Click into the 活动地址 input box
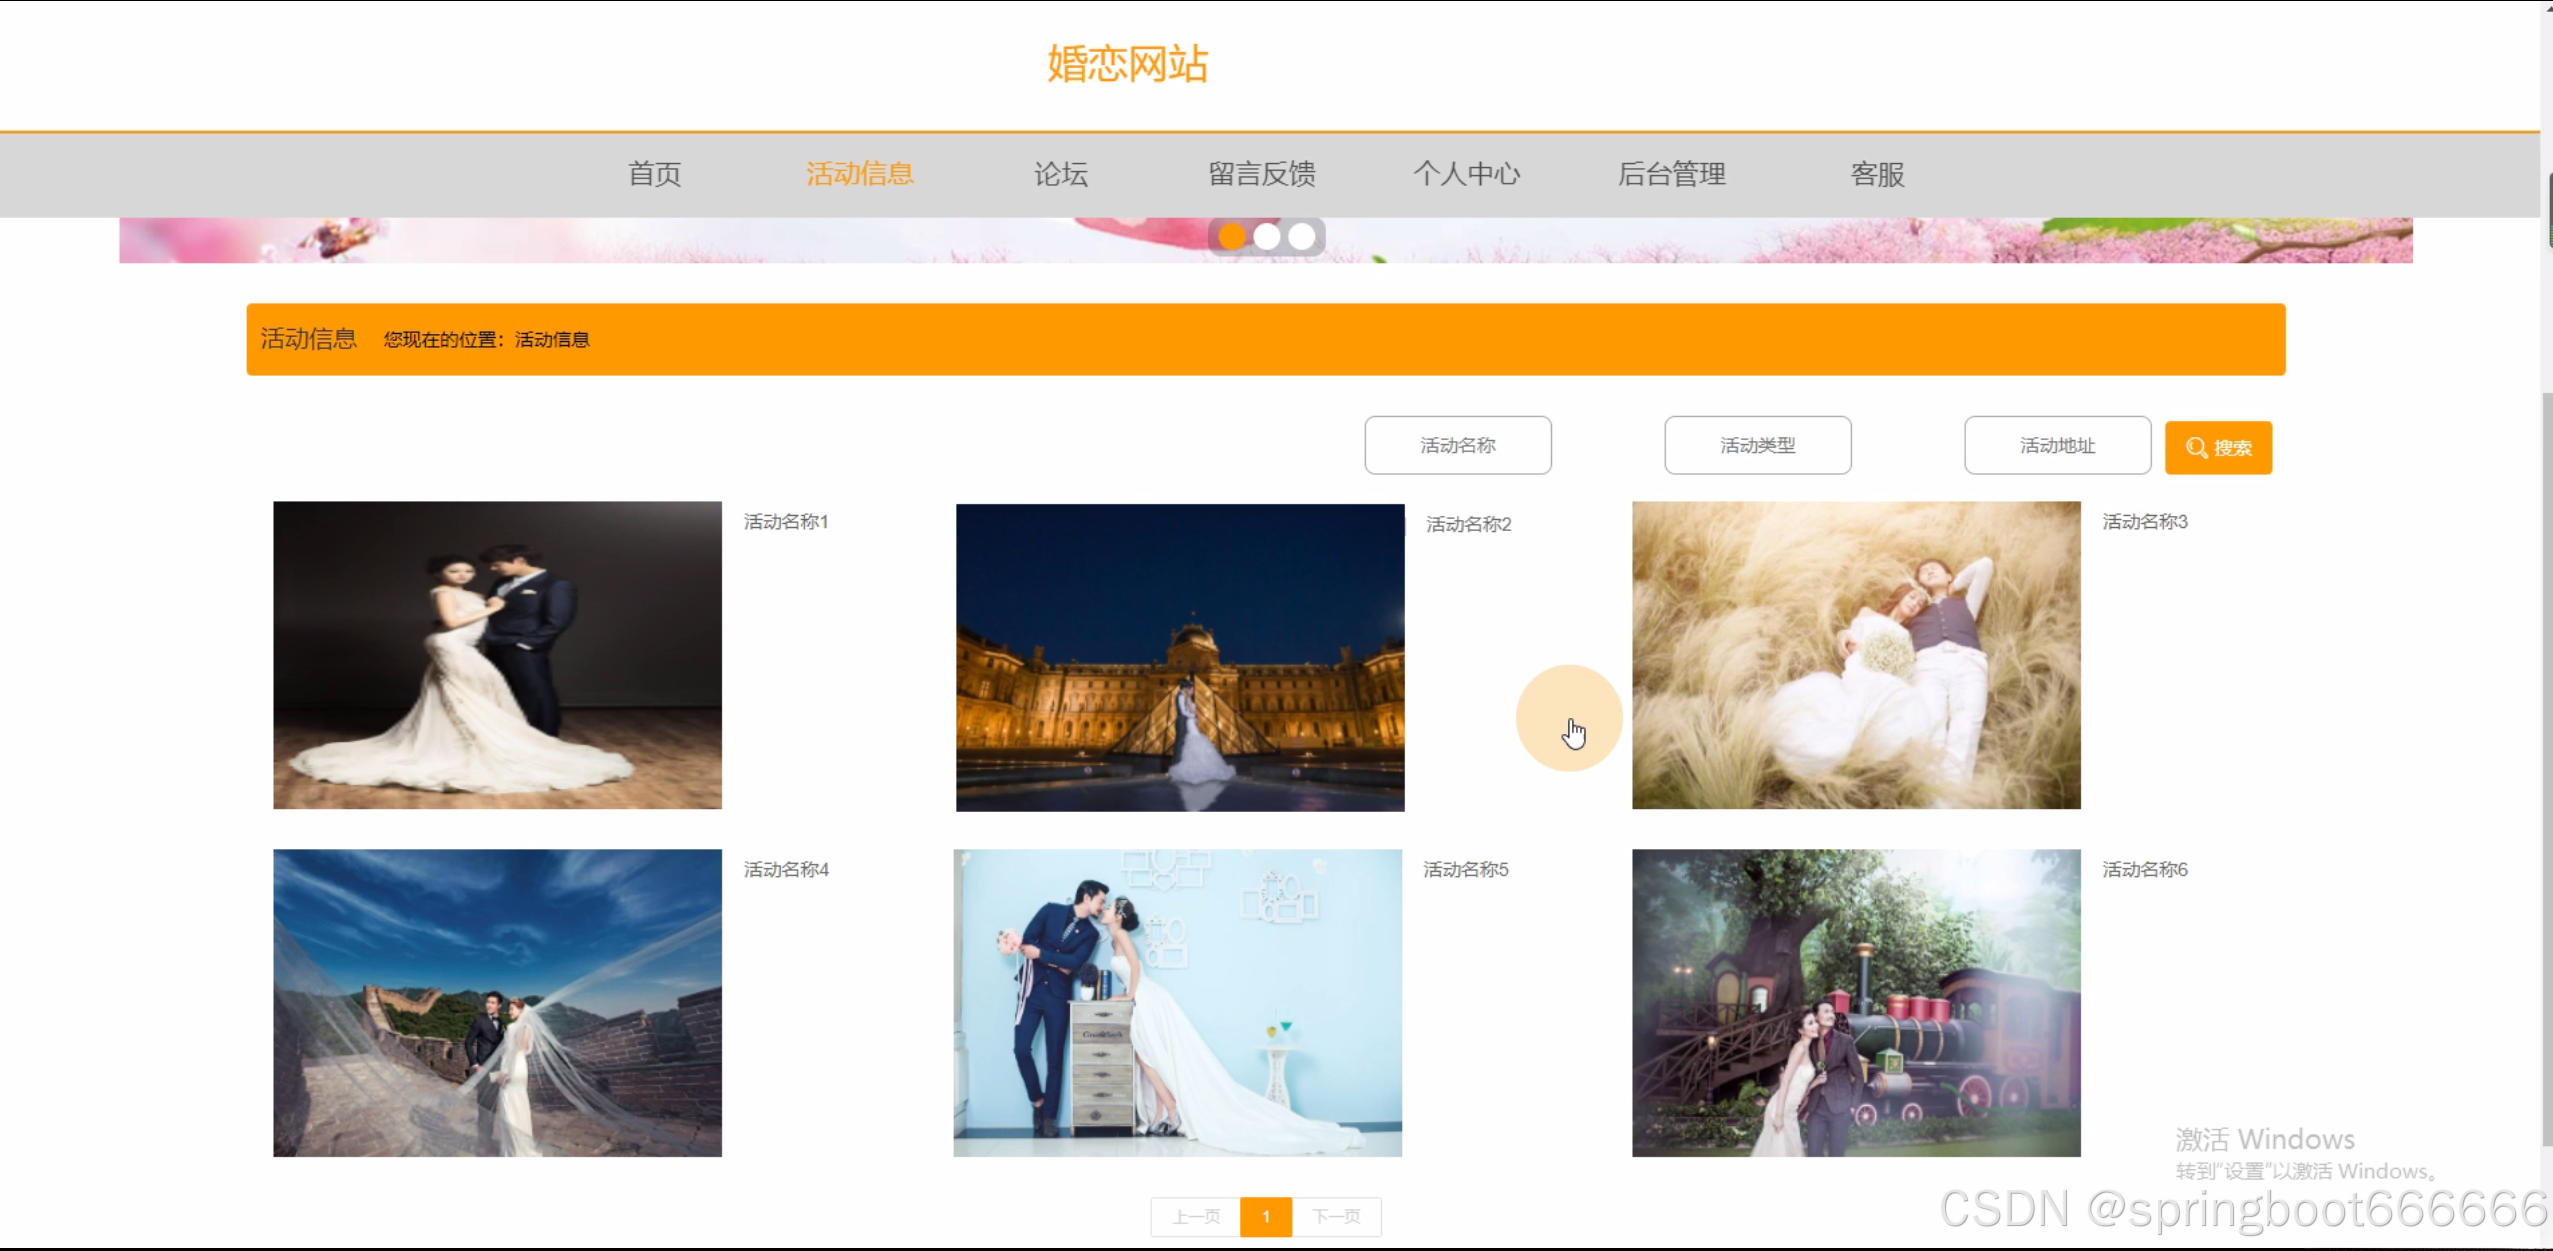The width and height of the screenshot is (2553, 1251). pyautogui.click(x=2056, y=445)
